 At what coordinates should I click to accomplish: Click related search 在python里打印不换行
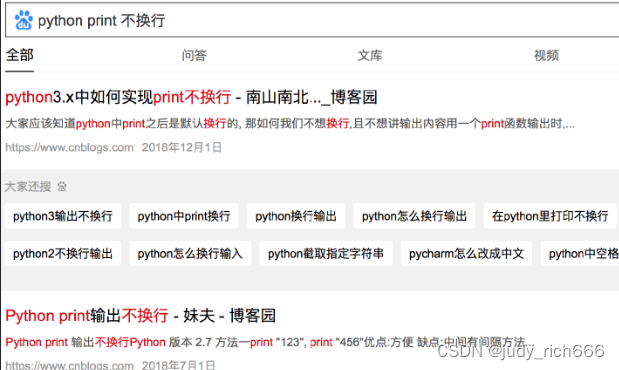[x=550, y=216]
